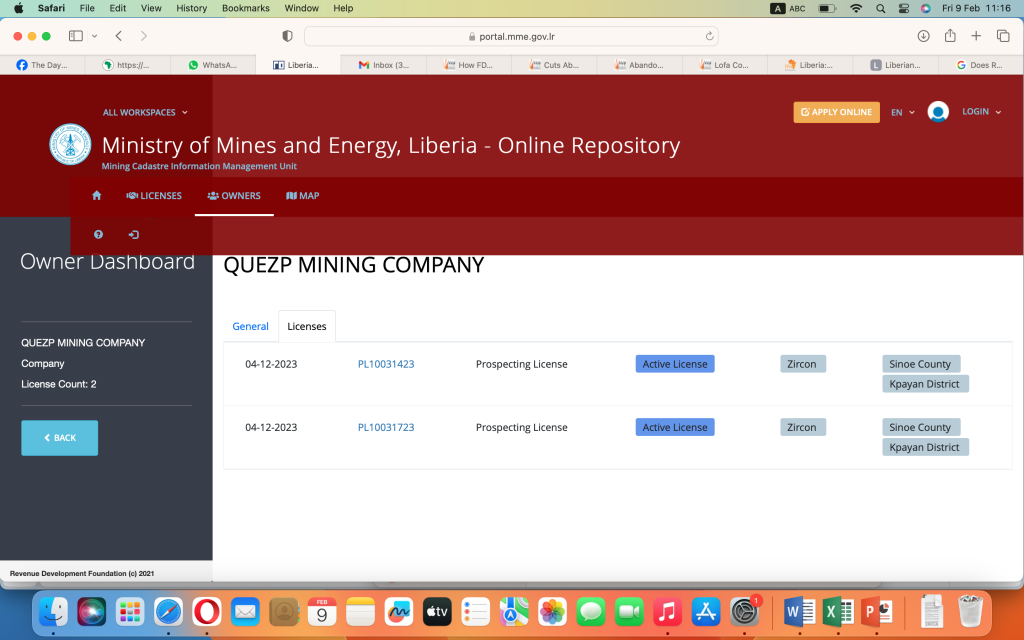Click the Safari address bar
The width and height of the screenshot is (1024, 640).
[x=510, y=36]
